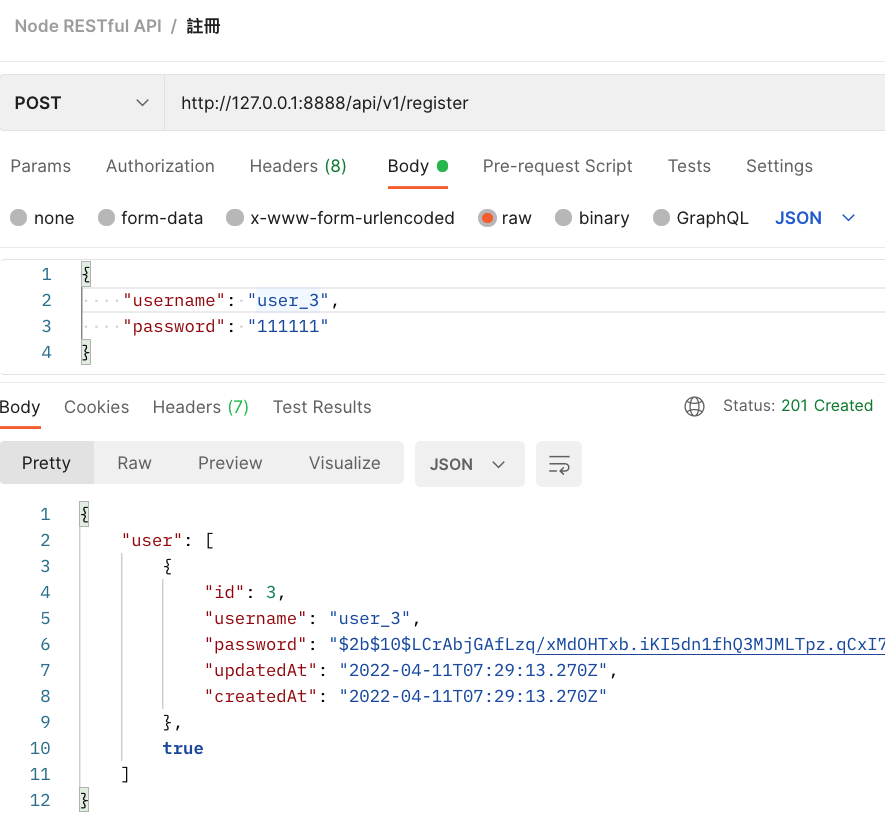Select the raw body type radio
The image size is (885, 818).
(x=487, y=218)
